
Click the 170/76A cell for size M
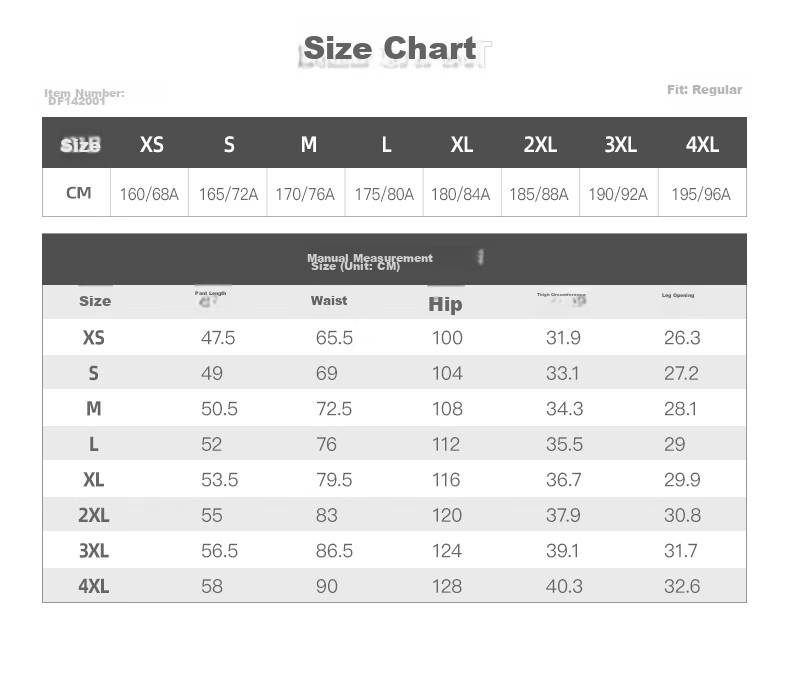pos(305,194)
